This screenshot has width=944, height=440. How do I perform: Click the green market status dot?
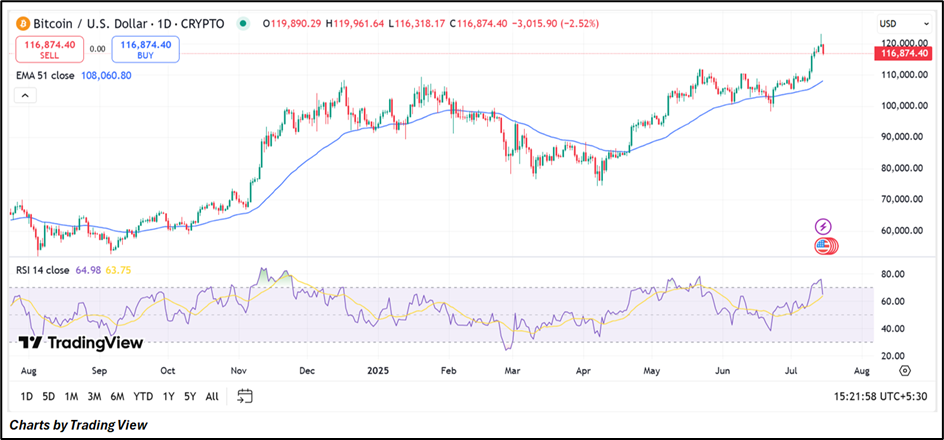[244, 23]
